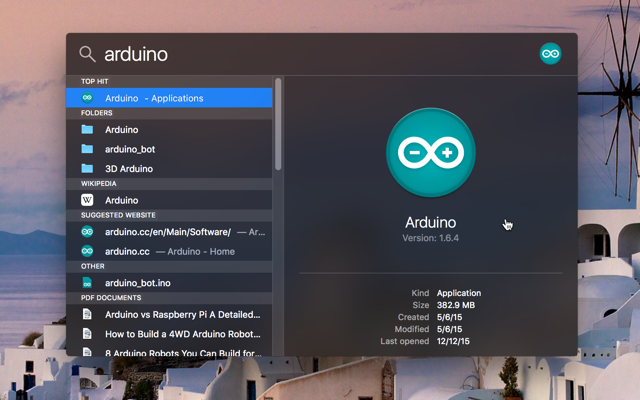Screen dimensions: 640x400
Task: Select "8 Arduino Robots You Can Build" PDF
Action: coord(182,353)
